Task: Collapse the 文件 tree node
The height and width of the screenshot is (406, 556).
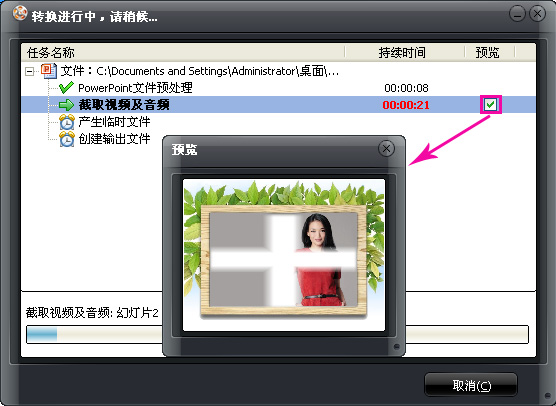Action: click(x=29, y=72)
